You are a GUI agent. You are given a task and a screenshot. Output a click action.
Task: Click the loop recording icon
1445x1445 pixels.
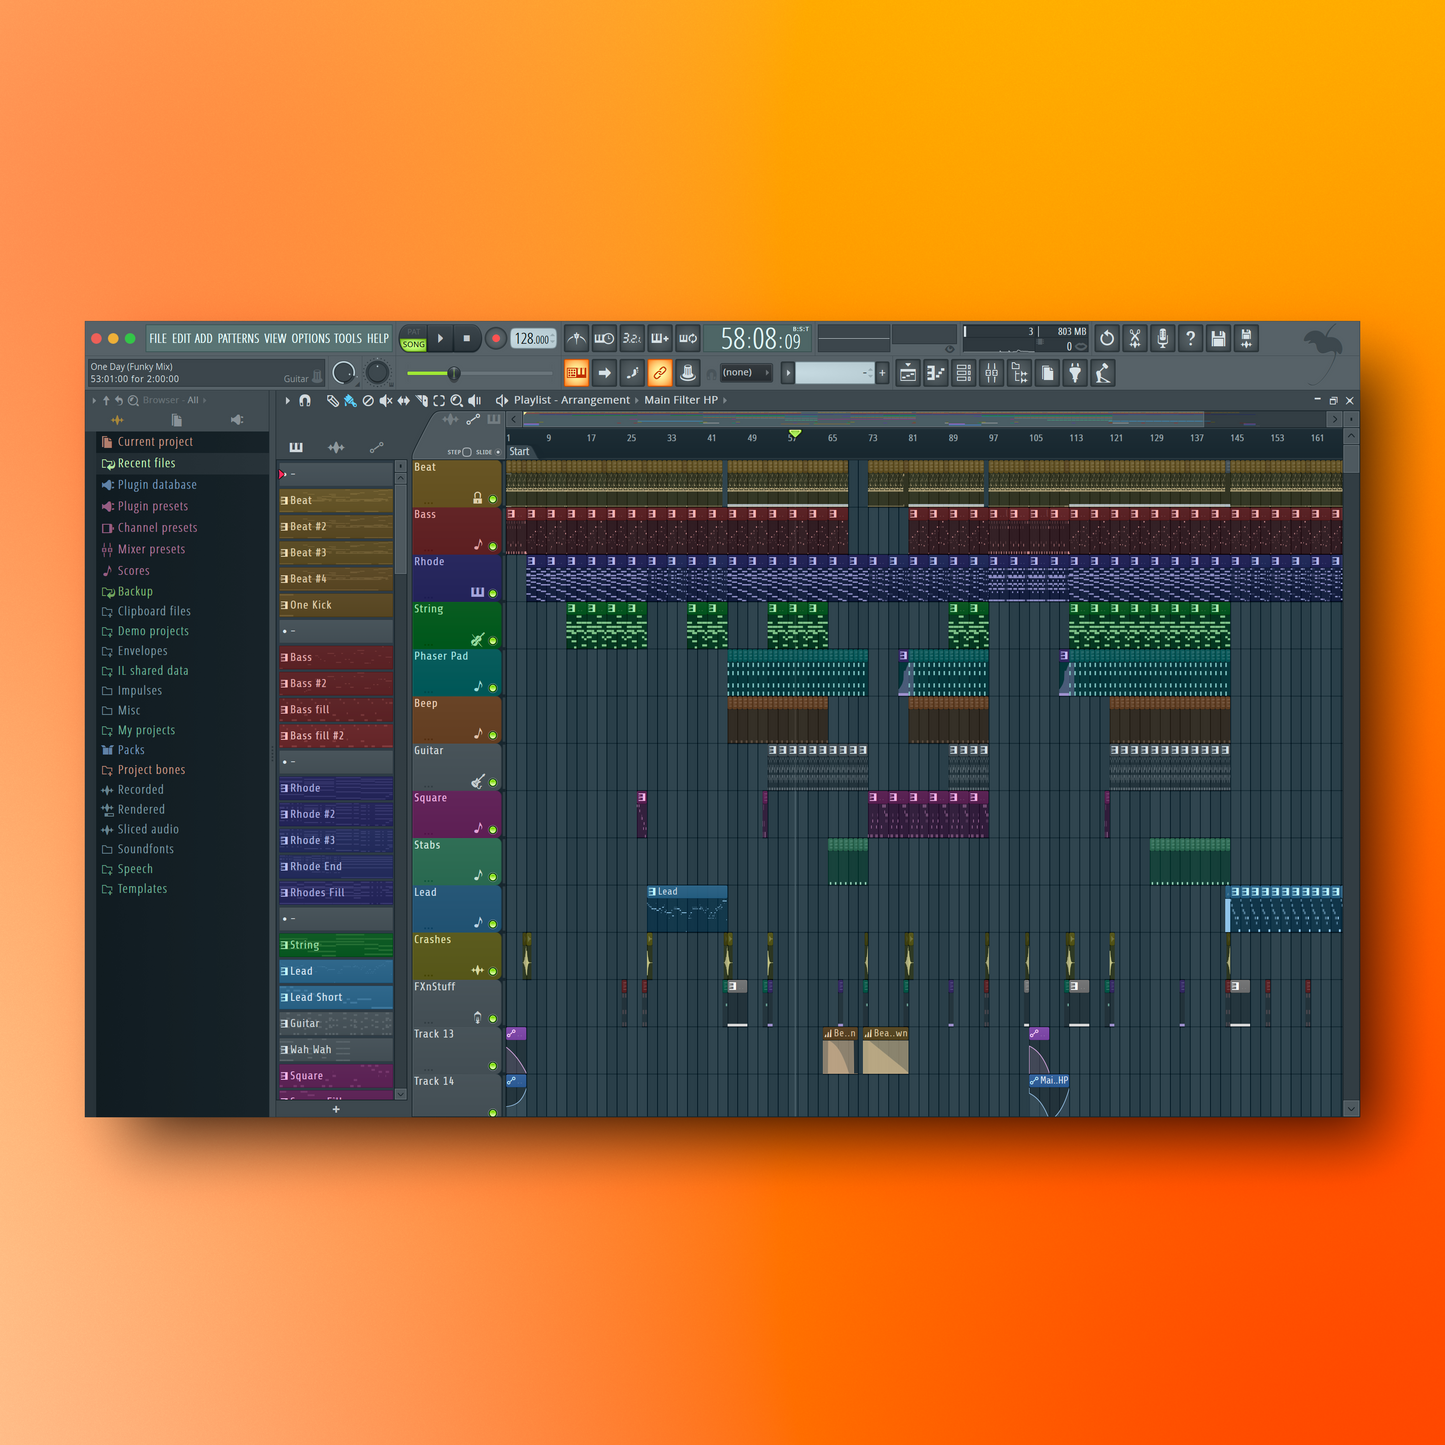pos(688,339)
